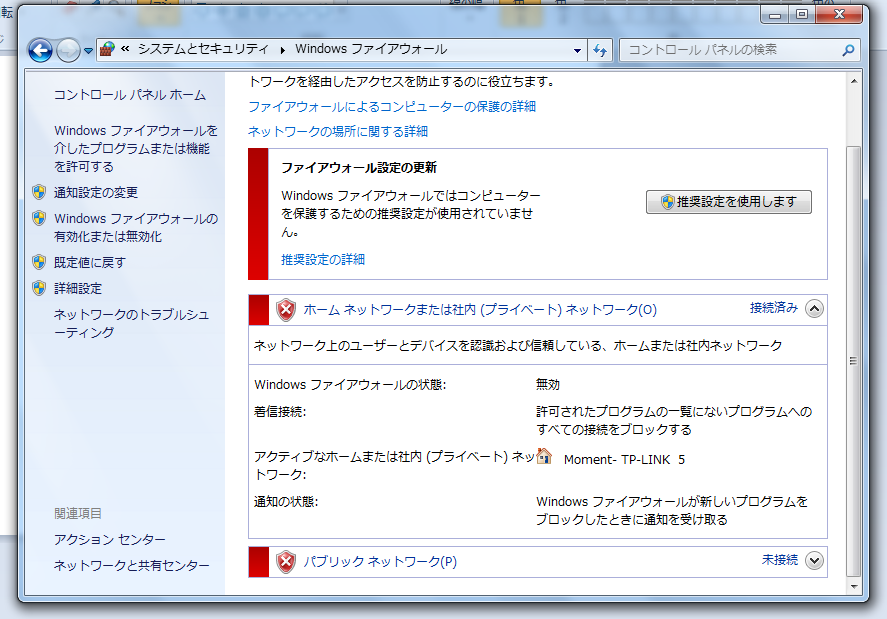Select システムとセキュリティ breadcrumb in address bar
Screen dimensions: 887x619
(203, 49)
